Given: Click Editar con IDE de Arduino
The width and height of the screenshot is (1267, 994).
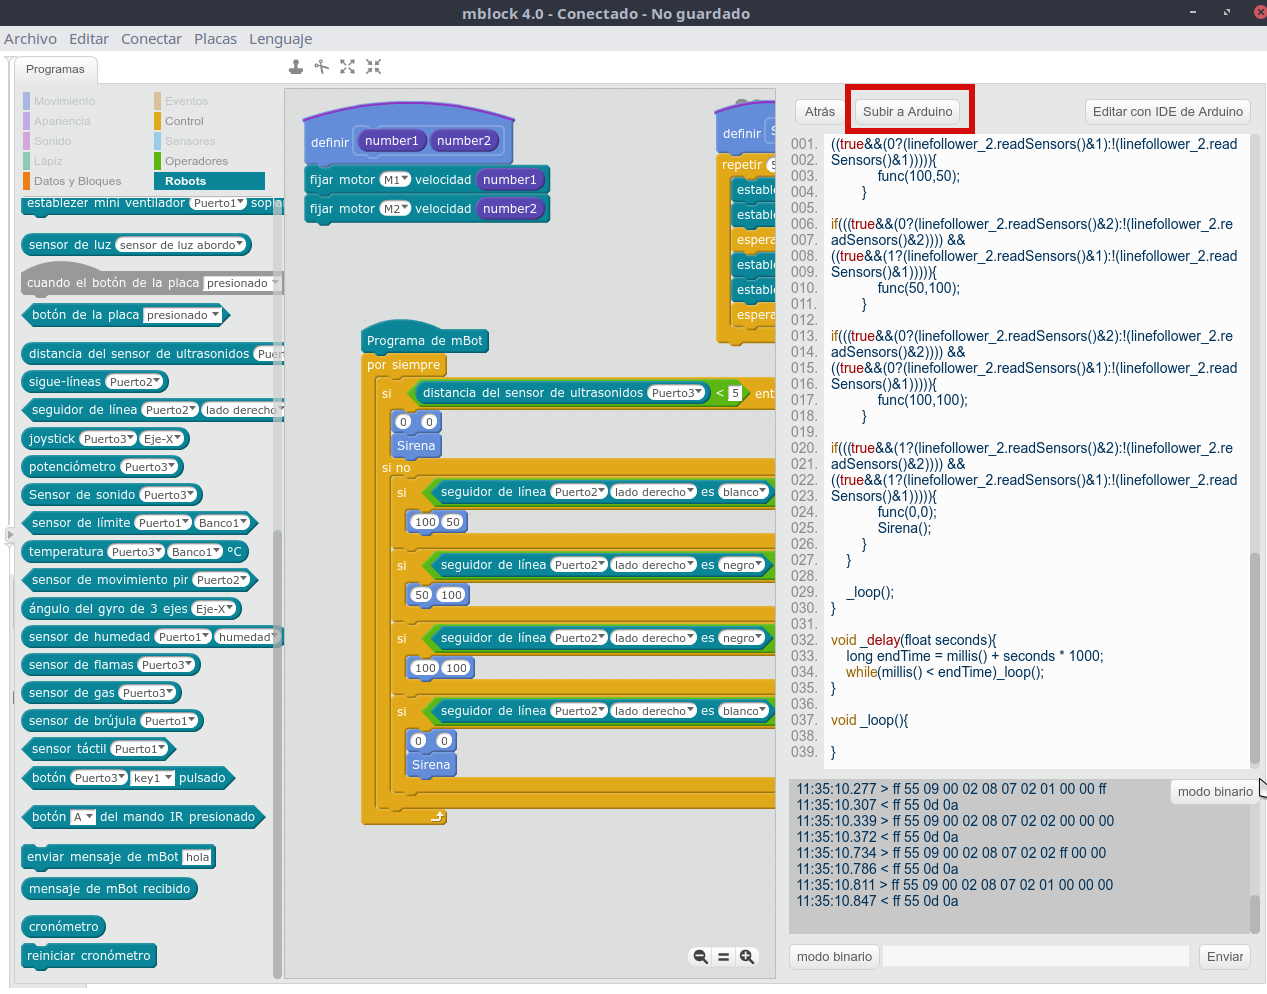Looking at the screenshot, I should tap(1167, 112).
